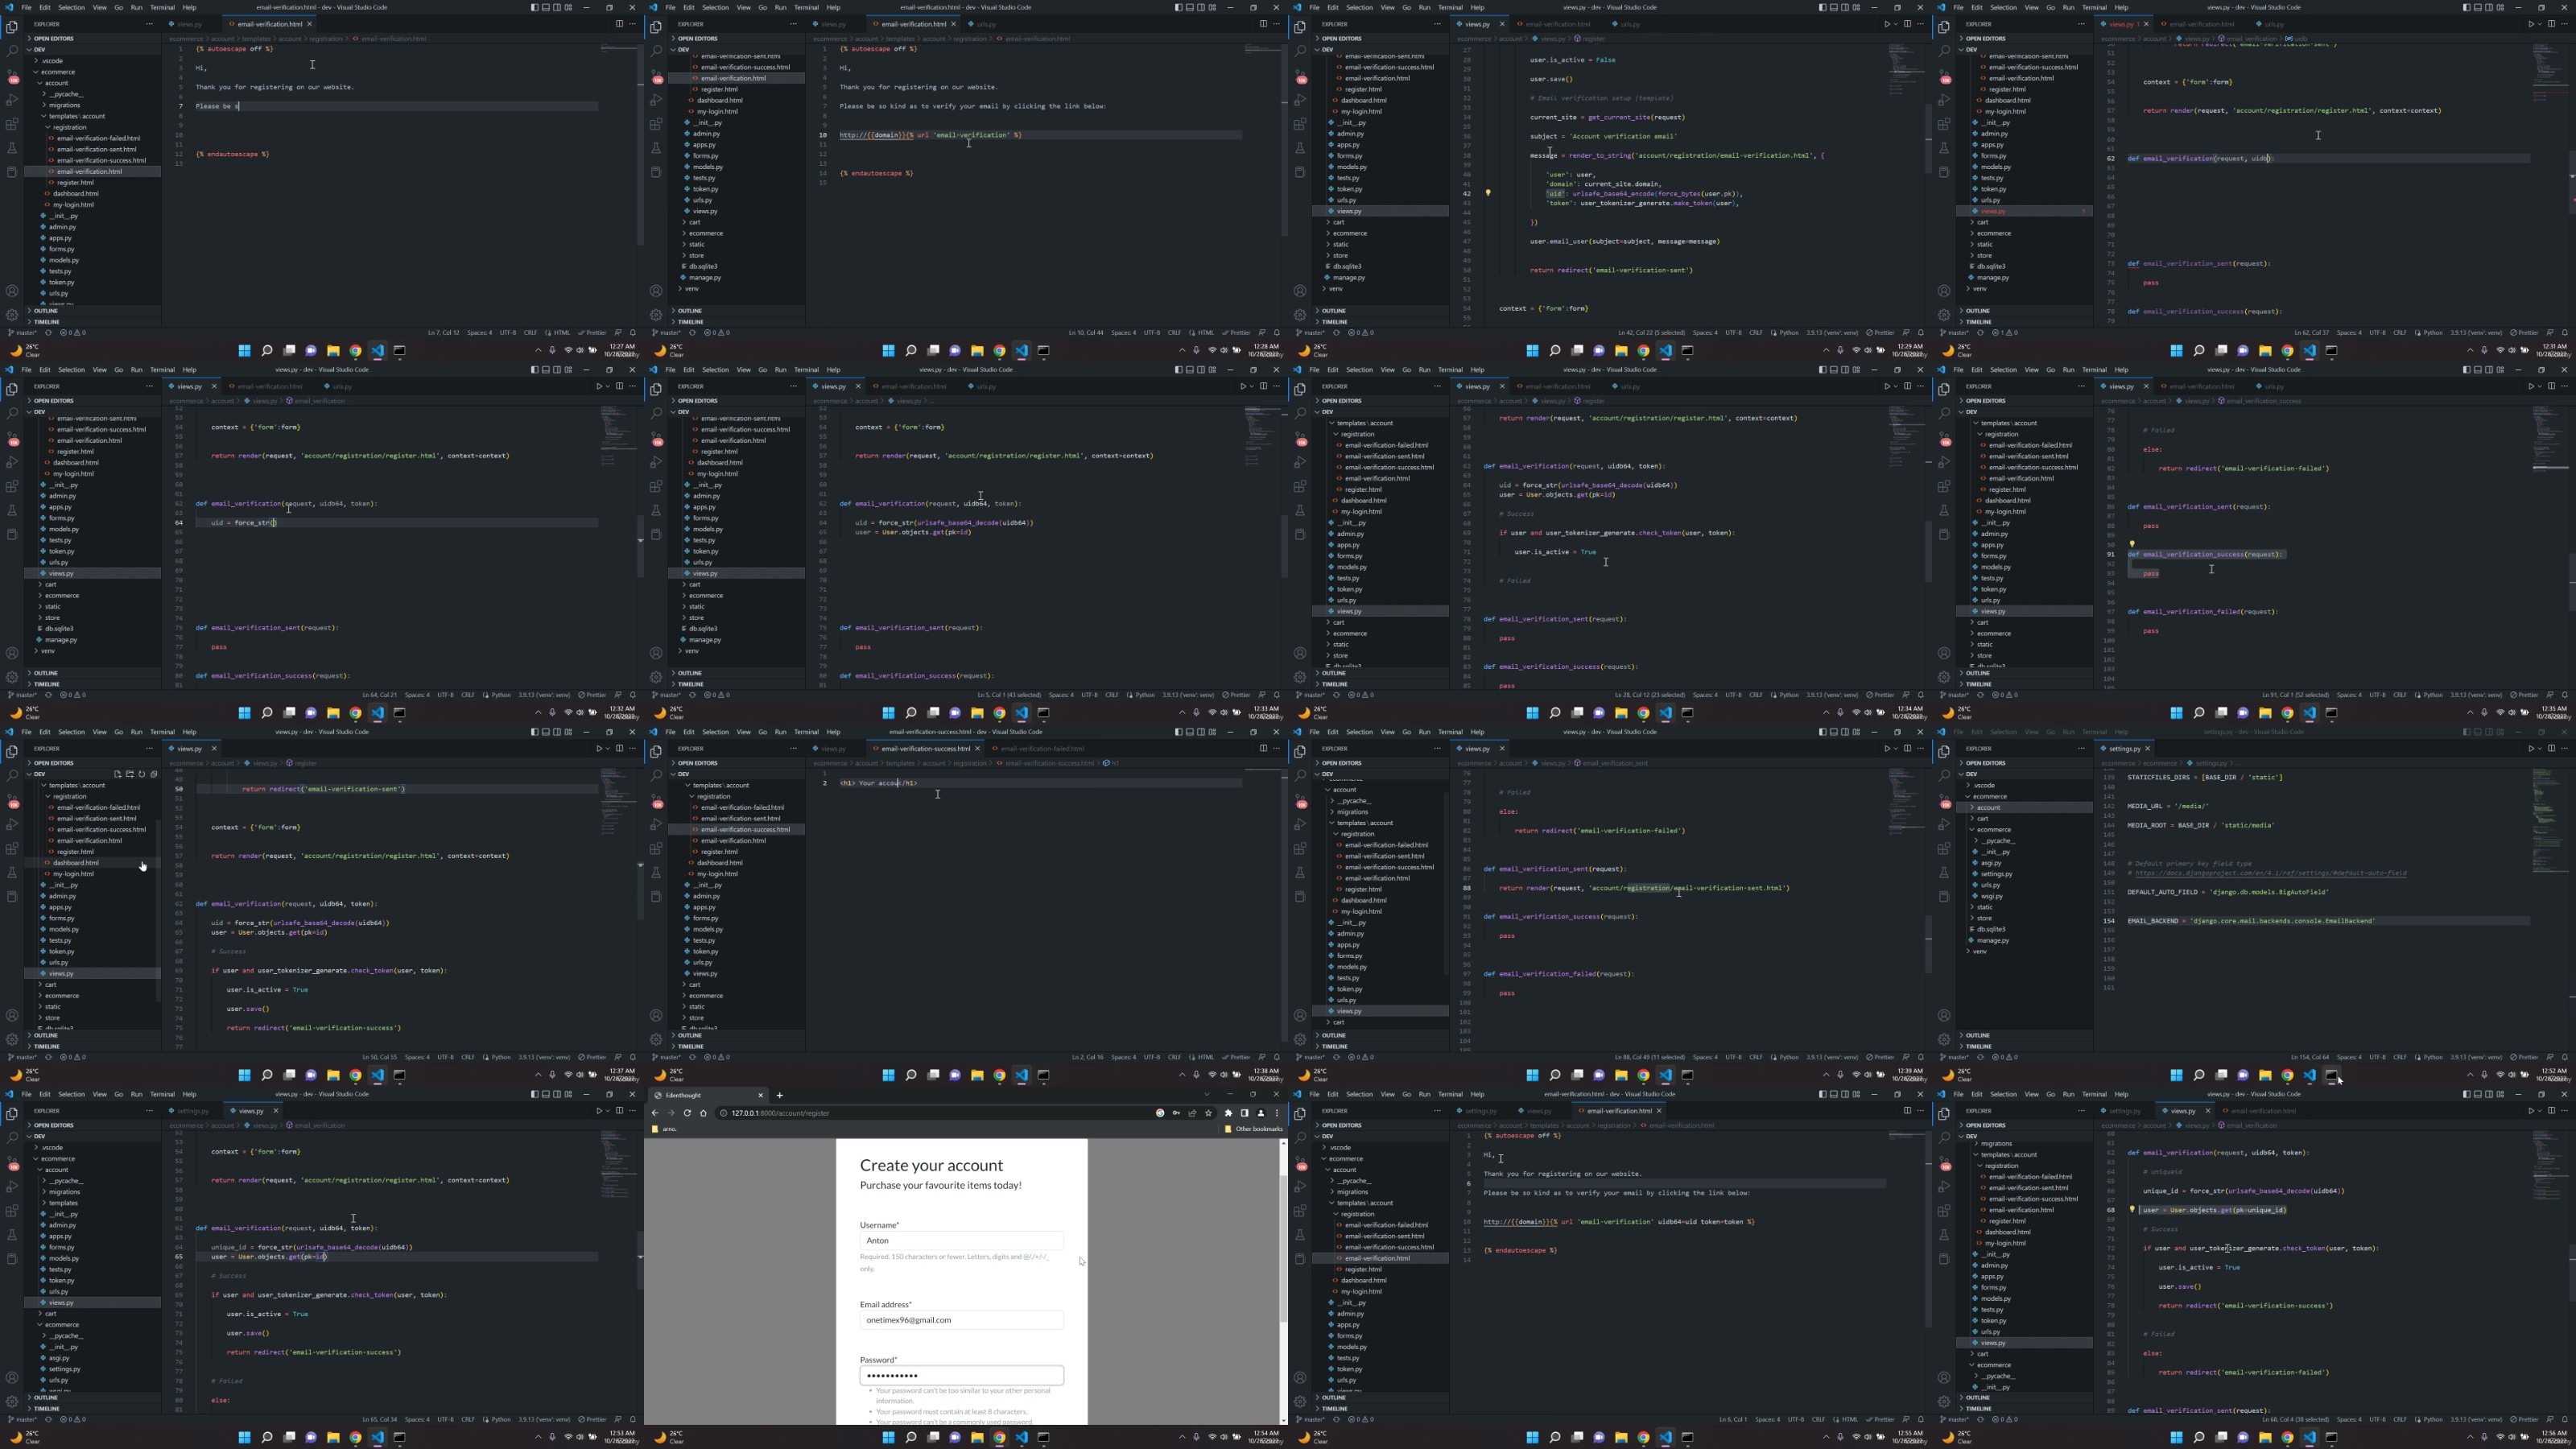Launch Chrome from the taskbar

[x=355, y=351]
